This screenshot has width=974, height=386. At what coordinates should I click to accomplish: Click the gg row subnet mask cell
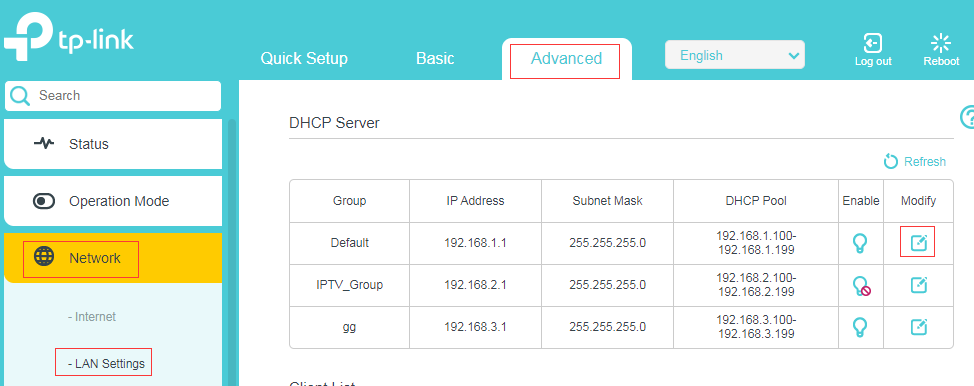tap(608, 326)
